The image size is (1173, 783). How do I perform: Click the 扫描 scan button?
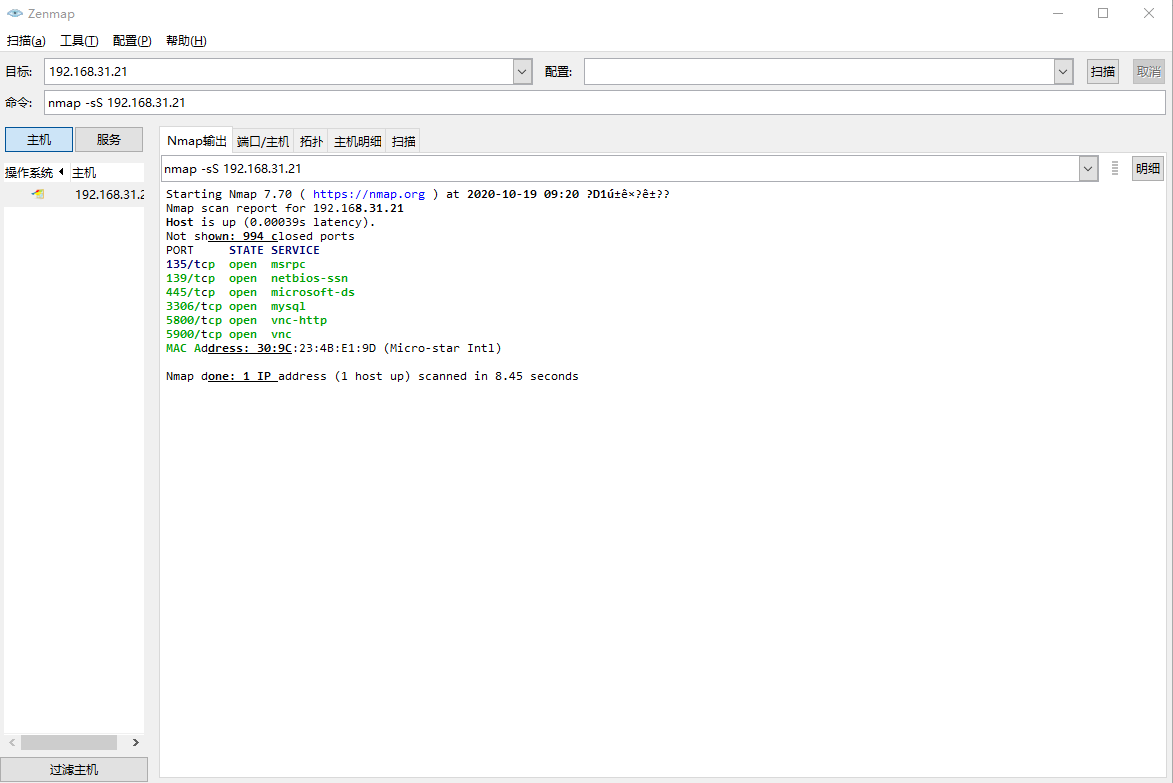pos(1103,72)
